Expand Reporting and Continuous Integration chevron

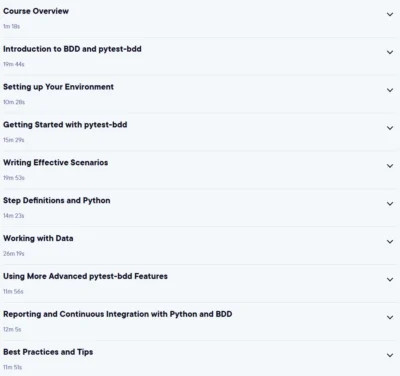pyautogui.click(x=390, y=317)
